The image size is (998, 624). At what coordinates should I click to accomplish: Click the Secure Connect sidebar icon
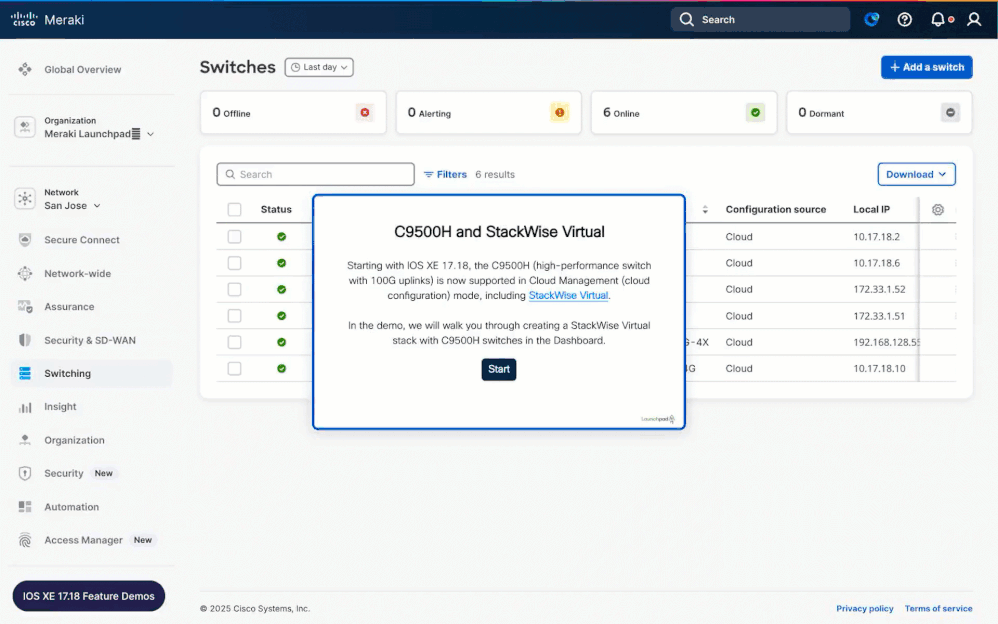[x=25, y=240]
